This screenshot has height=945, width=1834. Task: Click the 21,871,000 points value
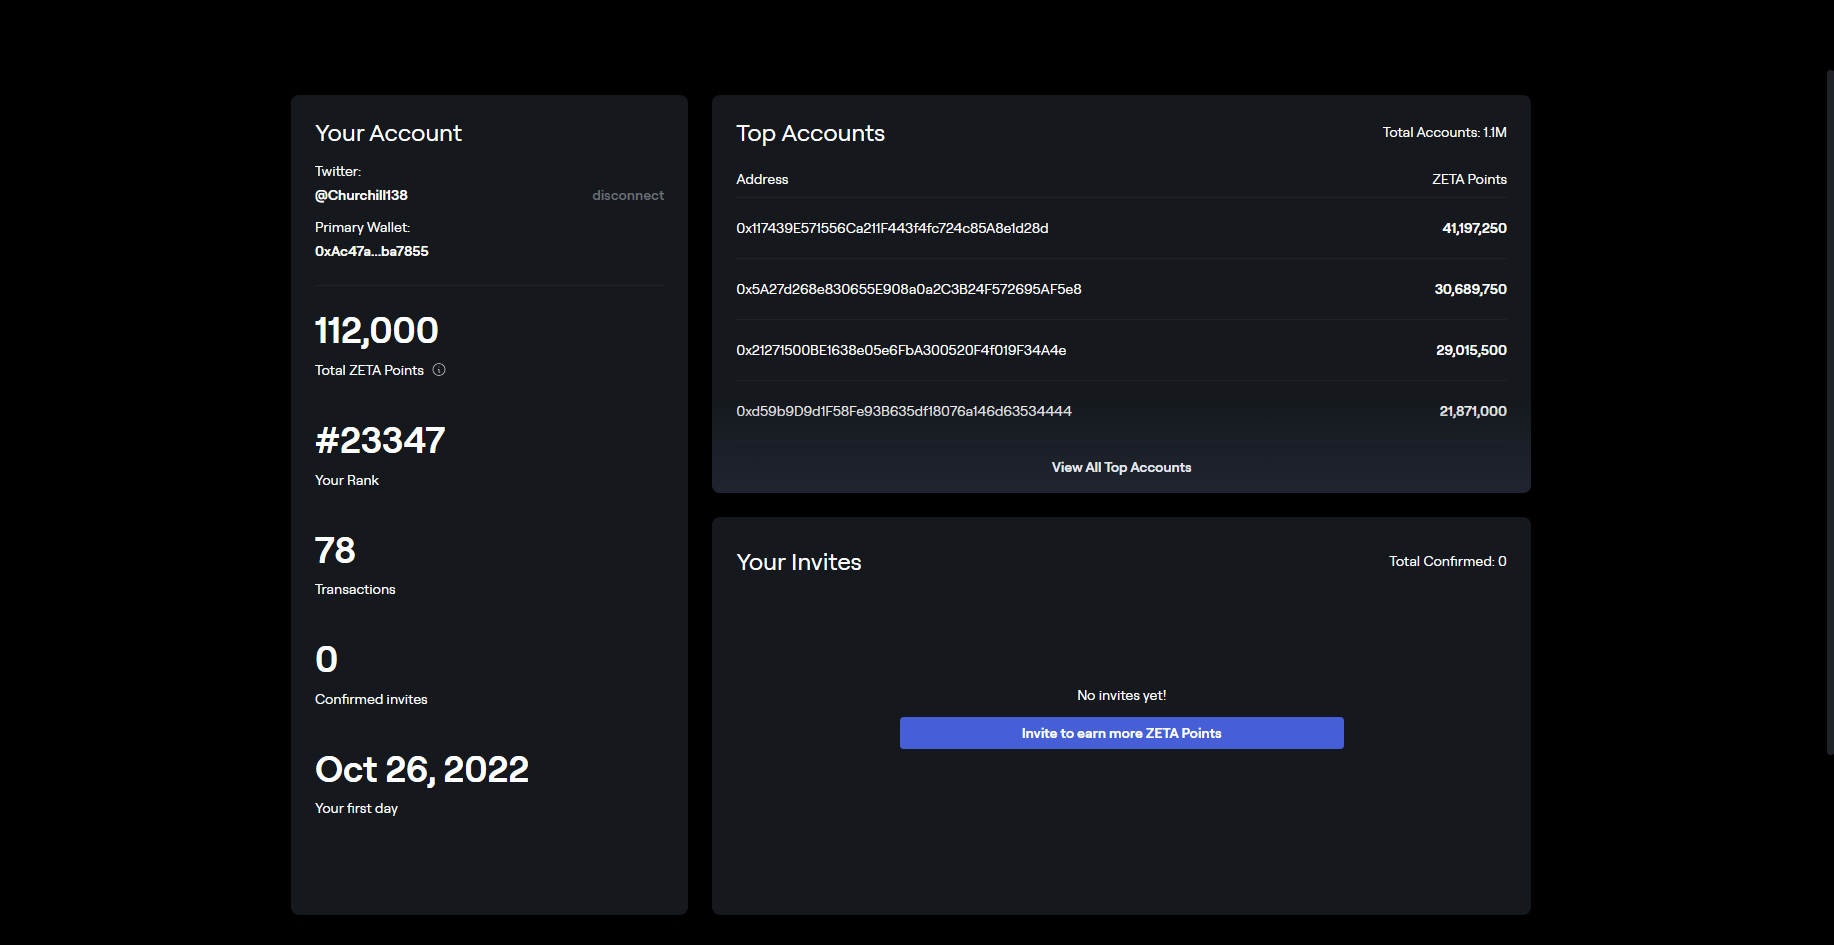[1473, 411]
